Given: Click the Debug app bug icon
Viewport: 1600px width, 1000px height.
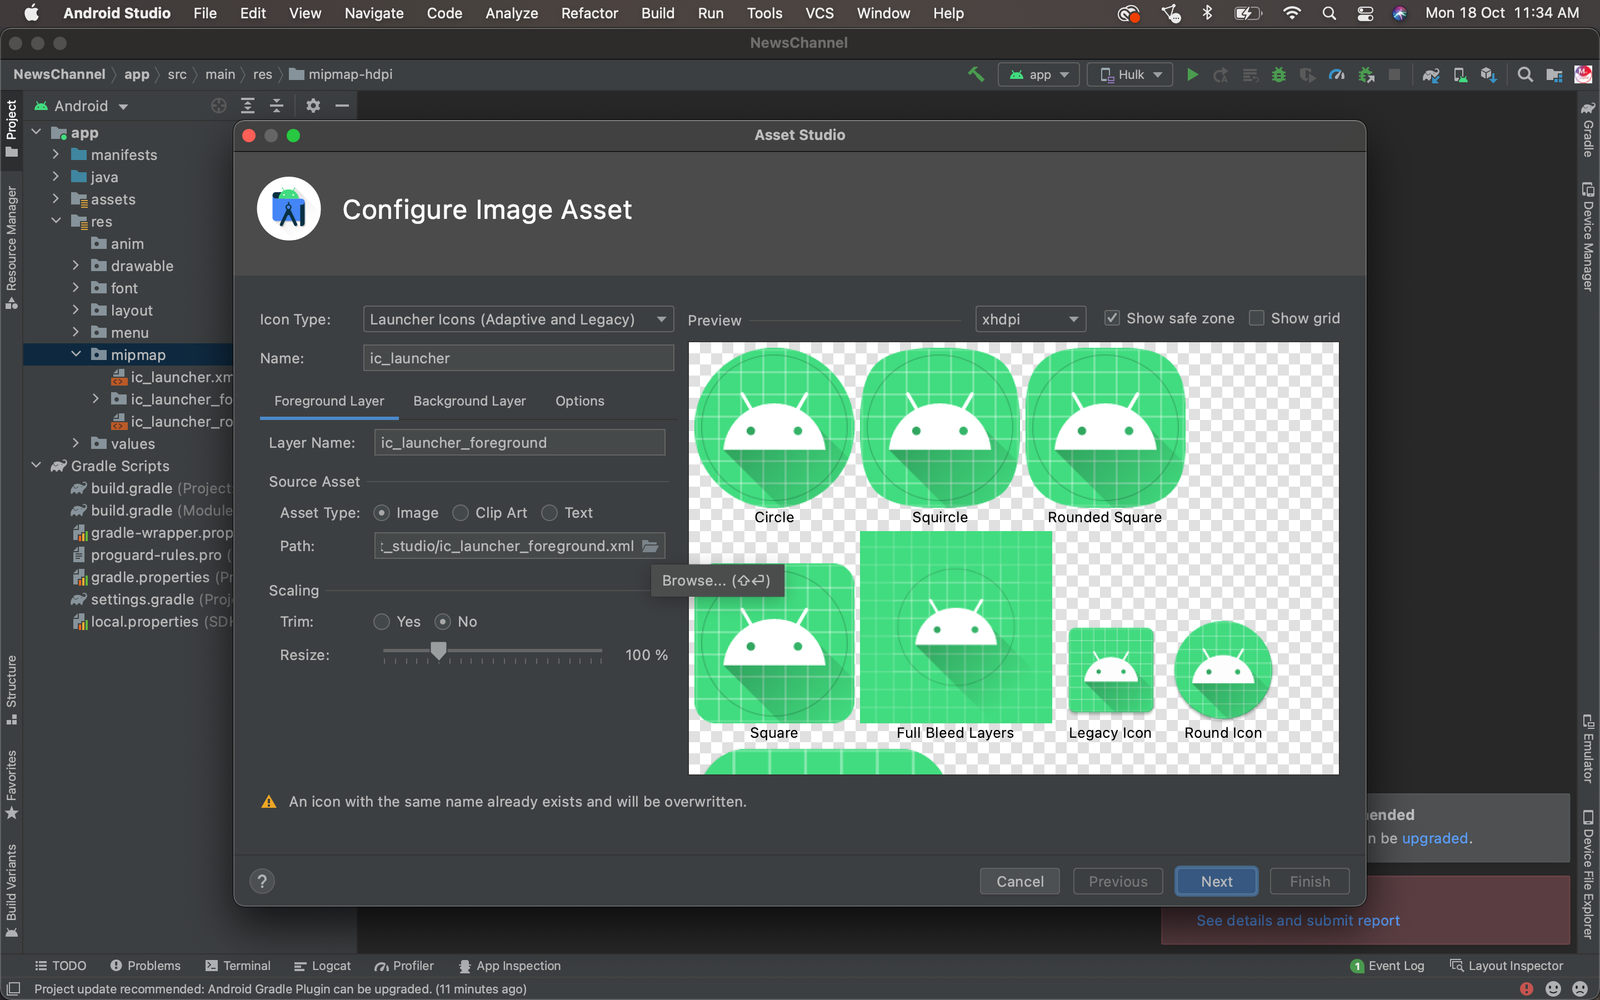Looking at the screenshot, I should point(1278,75).
